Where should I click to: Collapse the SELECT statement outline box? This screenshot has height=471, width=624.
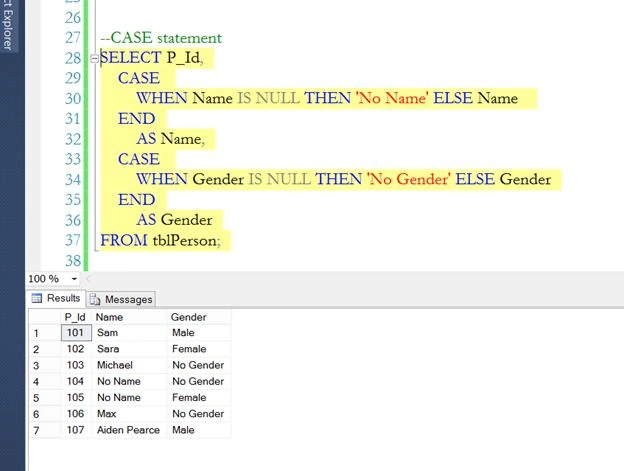coord(94,59)
